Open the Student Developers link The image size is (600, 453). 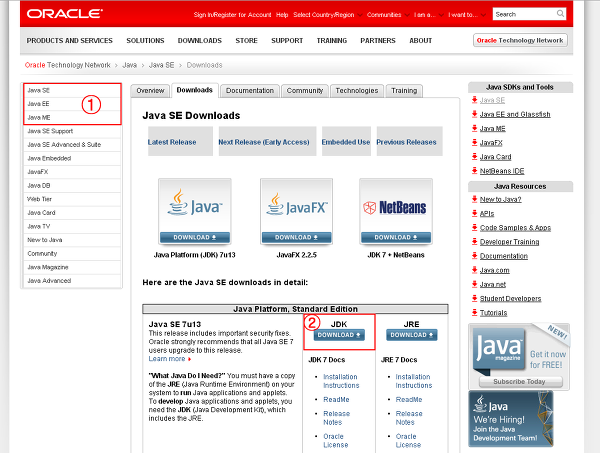510,298
